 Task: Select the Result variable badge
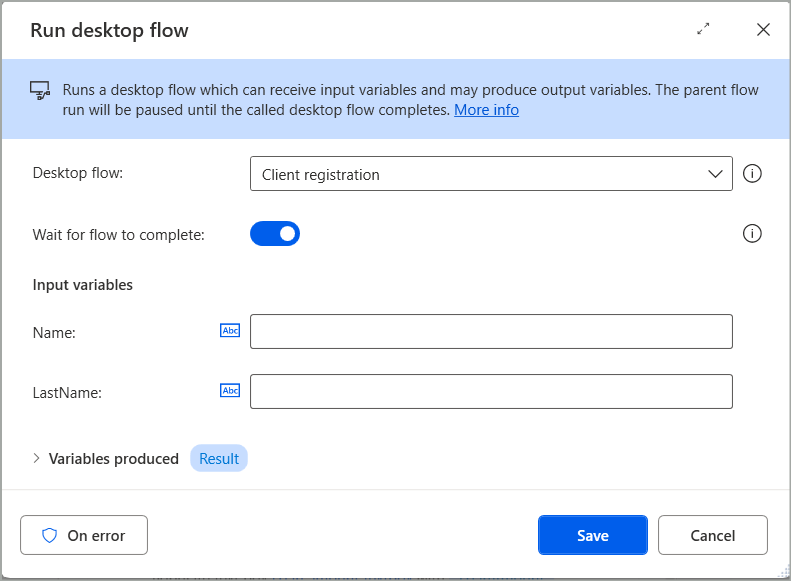[219, 459]
